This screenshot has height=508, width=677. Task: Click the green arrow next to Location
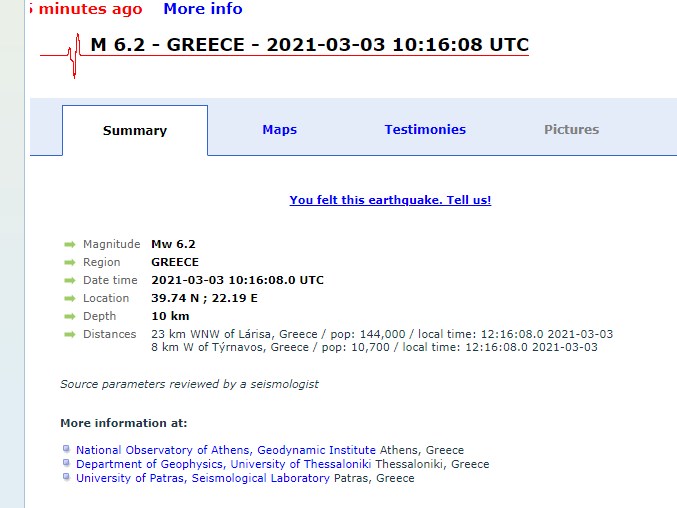[70, 298]
